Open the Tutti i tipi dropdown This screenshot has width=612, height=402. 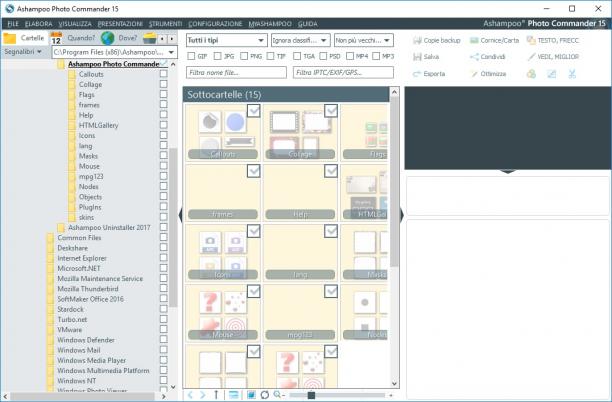click(226, 40)
